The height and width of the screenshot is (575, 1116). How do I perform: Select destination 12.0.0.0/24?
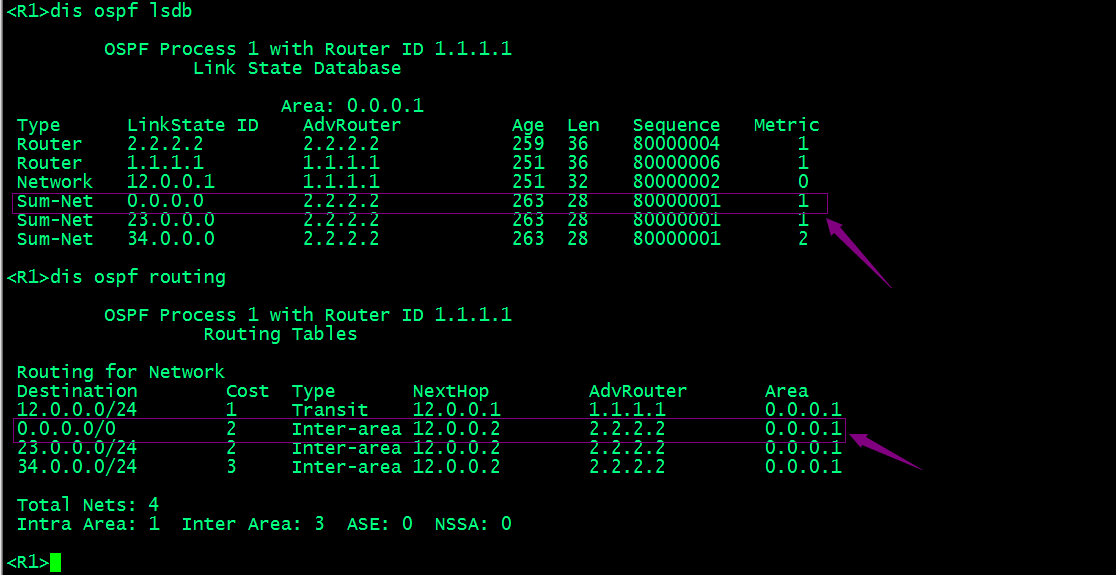pyautogui.click(x=77, y=410)
